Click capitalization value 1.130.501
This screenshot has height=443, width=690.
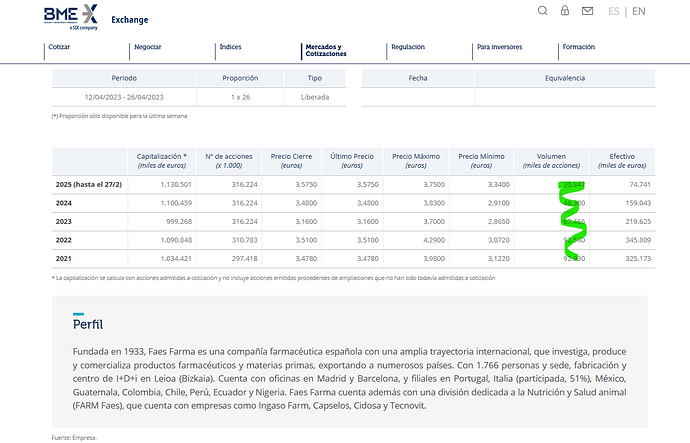(176, 185)
